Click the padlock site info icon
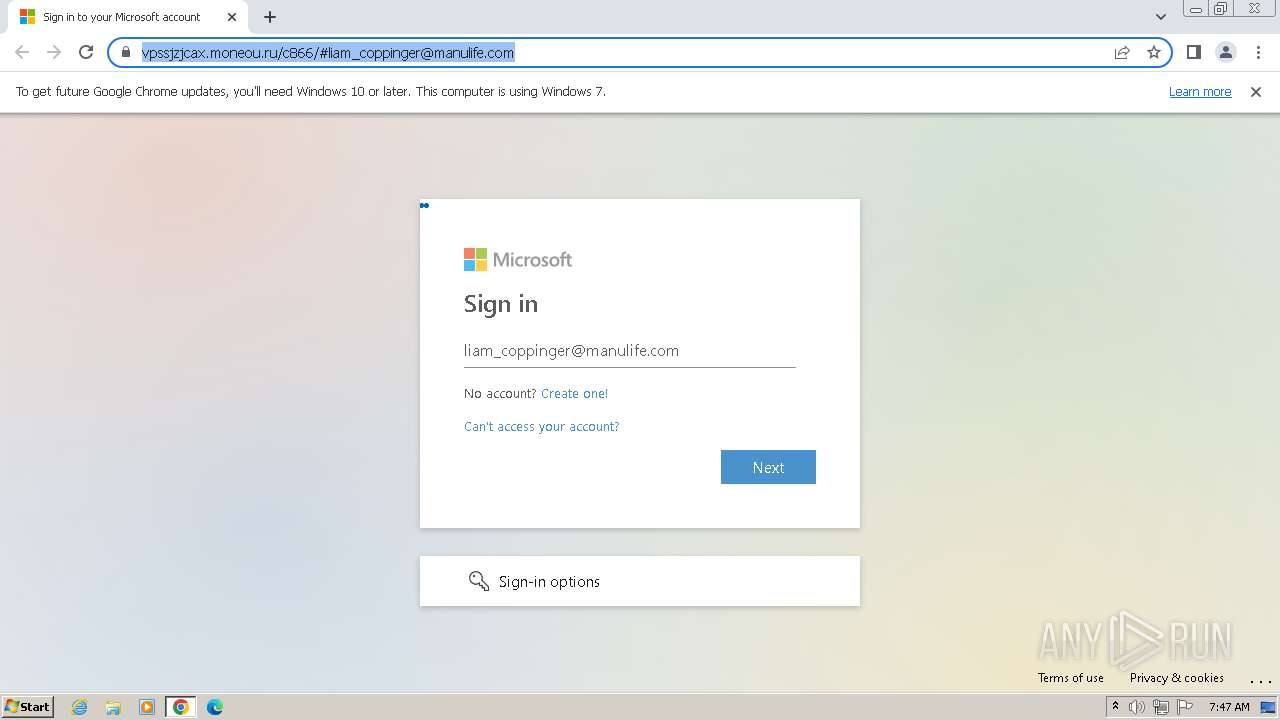The height and width of the screenshot is (720, 1280). [126, 52]
